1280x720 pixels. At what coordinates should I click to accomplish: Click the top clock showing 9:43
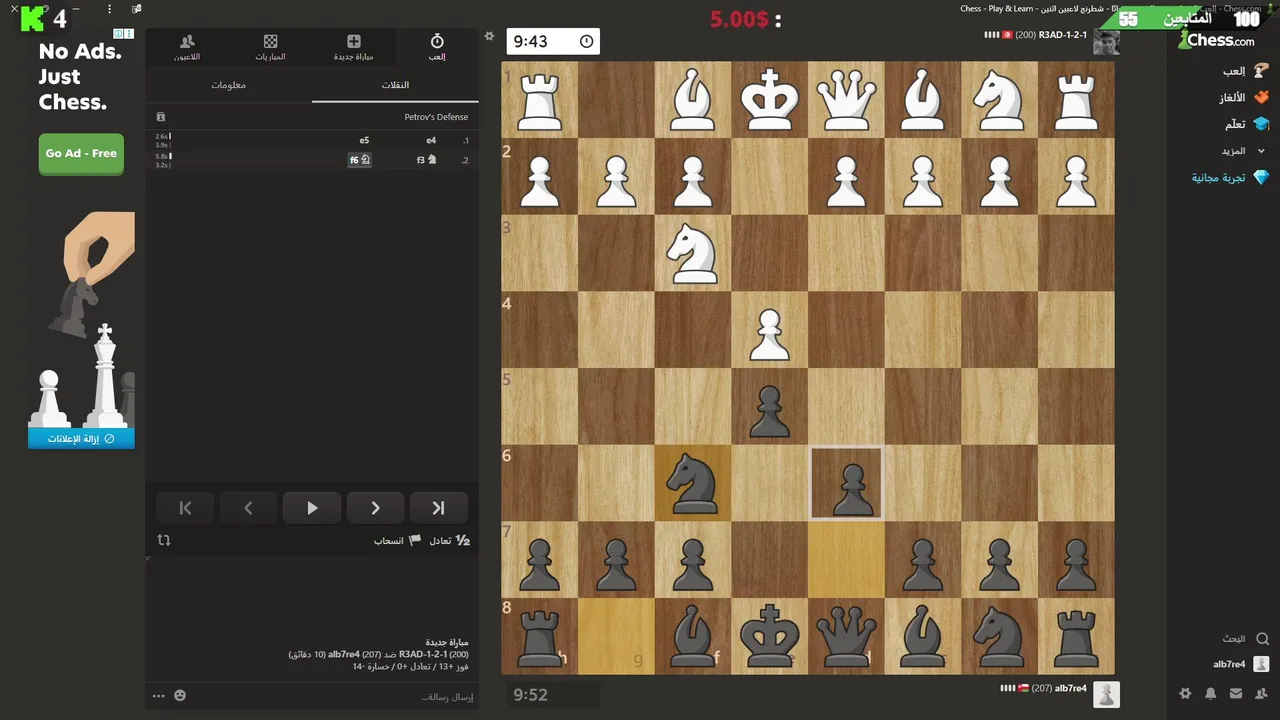[x=553, y=41]
